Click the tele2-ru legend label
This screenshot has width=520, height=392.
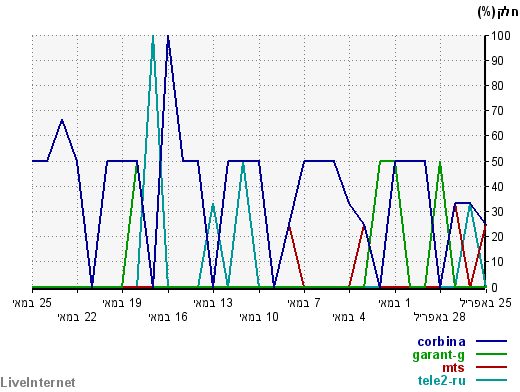tap(442, 380)
